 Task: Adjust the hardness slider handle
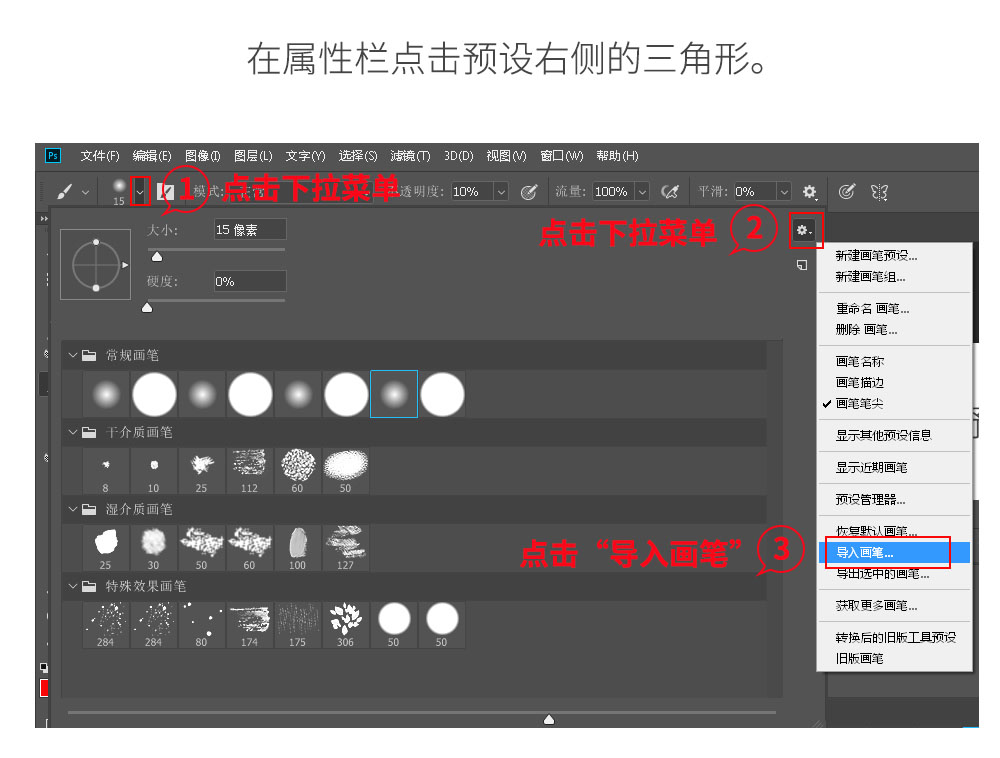(147, 308)
